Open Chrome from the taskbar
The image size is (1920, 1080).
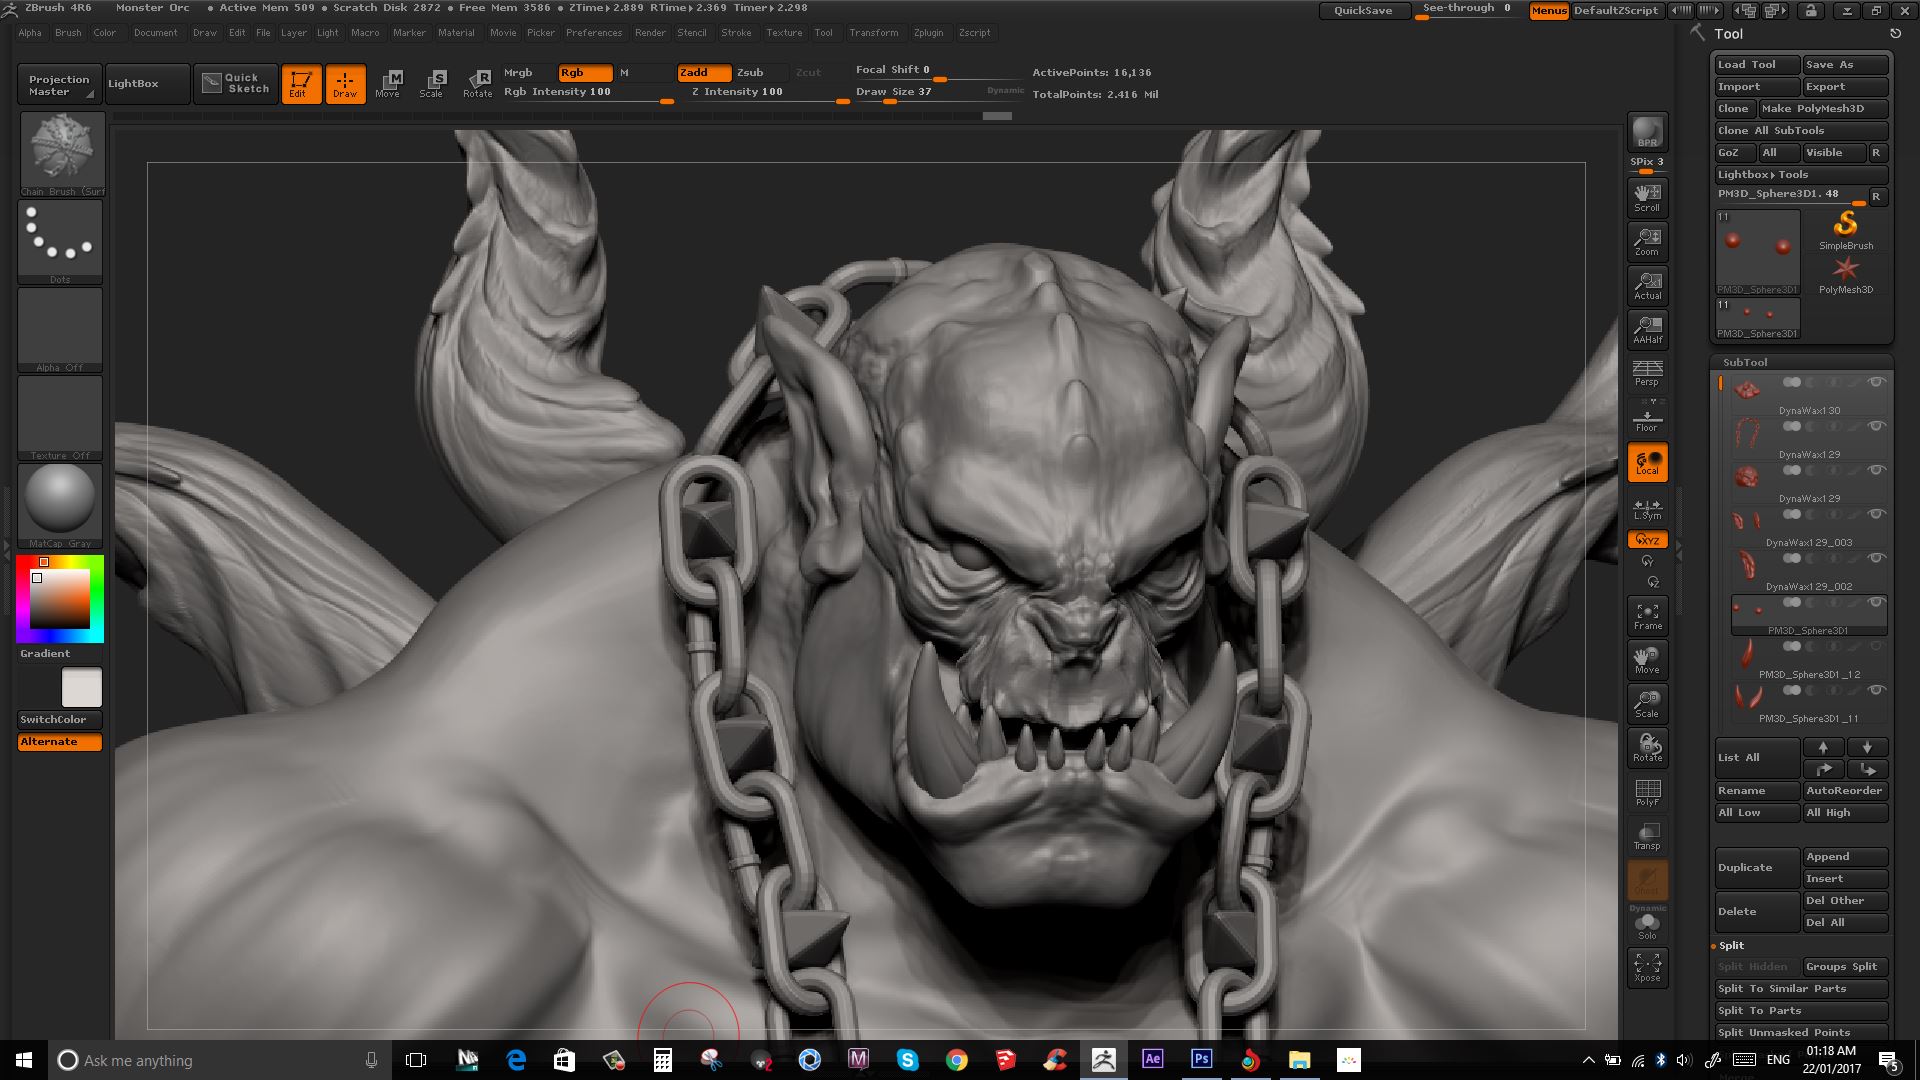(956, 1060)
